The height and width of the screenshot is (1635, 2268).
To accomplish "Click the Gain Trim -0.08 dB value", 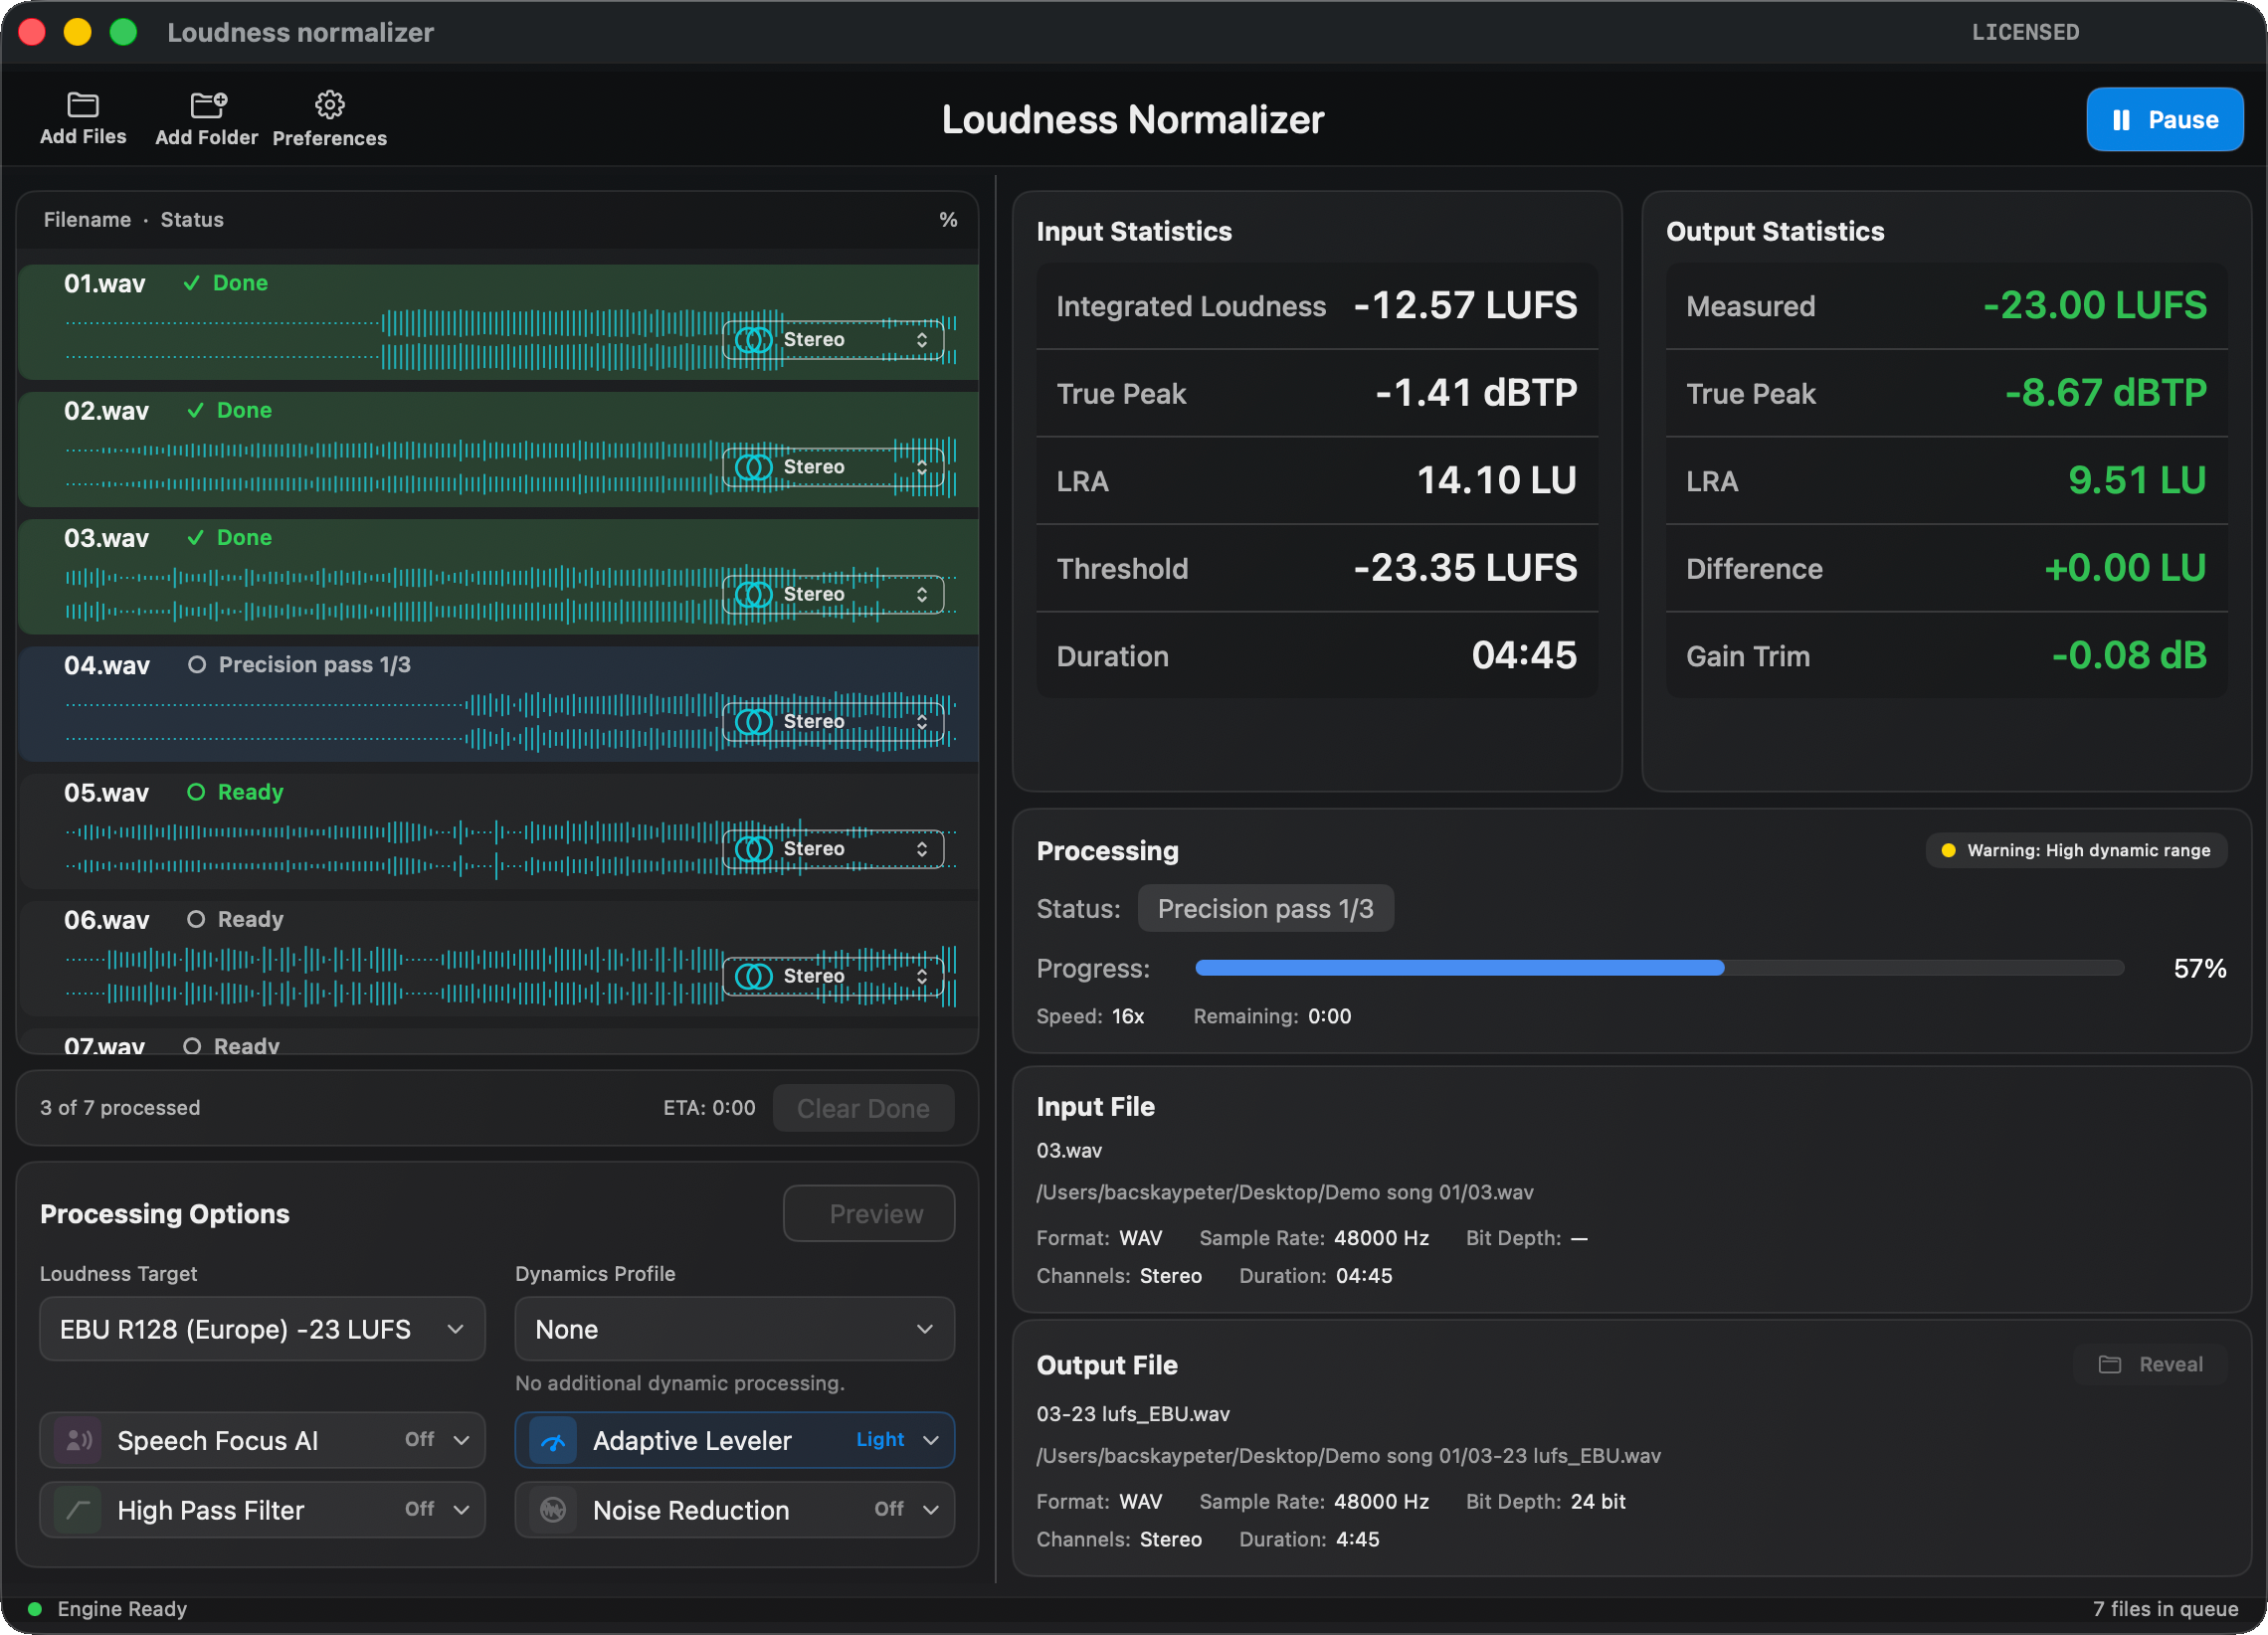I will [x=2128, y=655].
